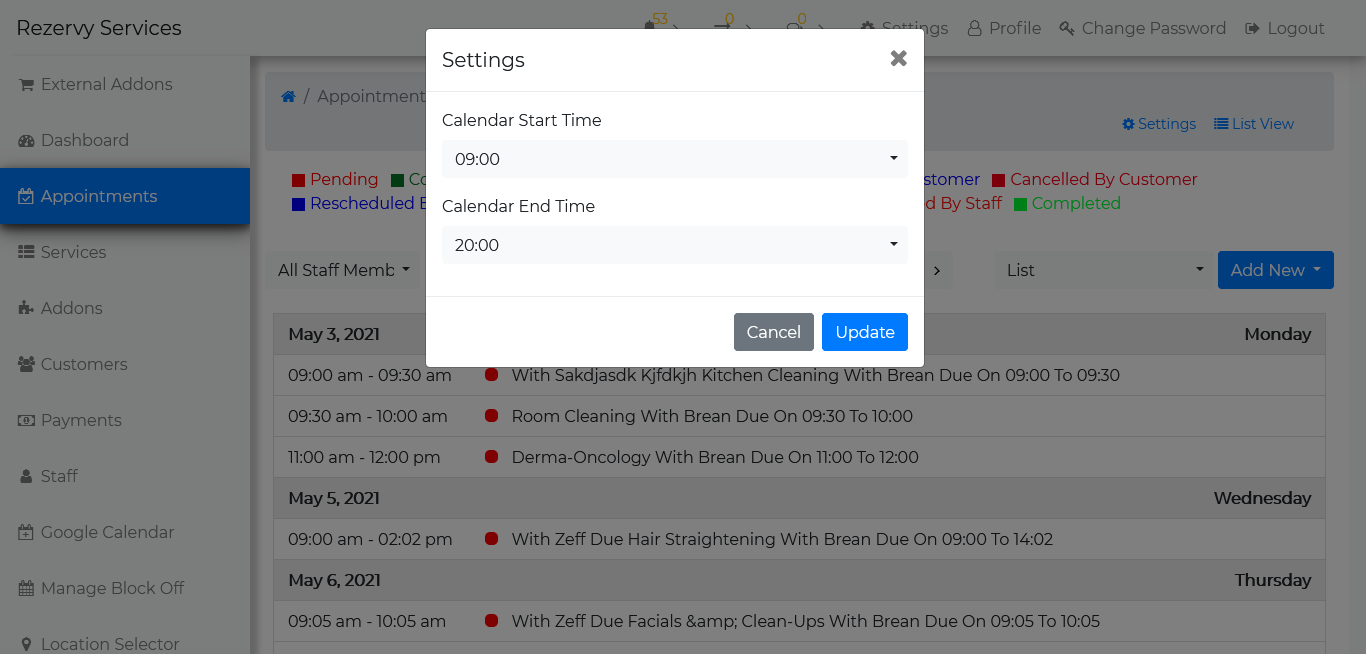This screenshot has width=1366, height=654.
Task: Click the home breadcrumb icon
Action: point(289,95)
